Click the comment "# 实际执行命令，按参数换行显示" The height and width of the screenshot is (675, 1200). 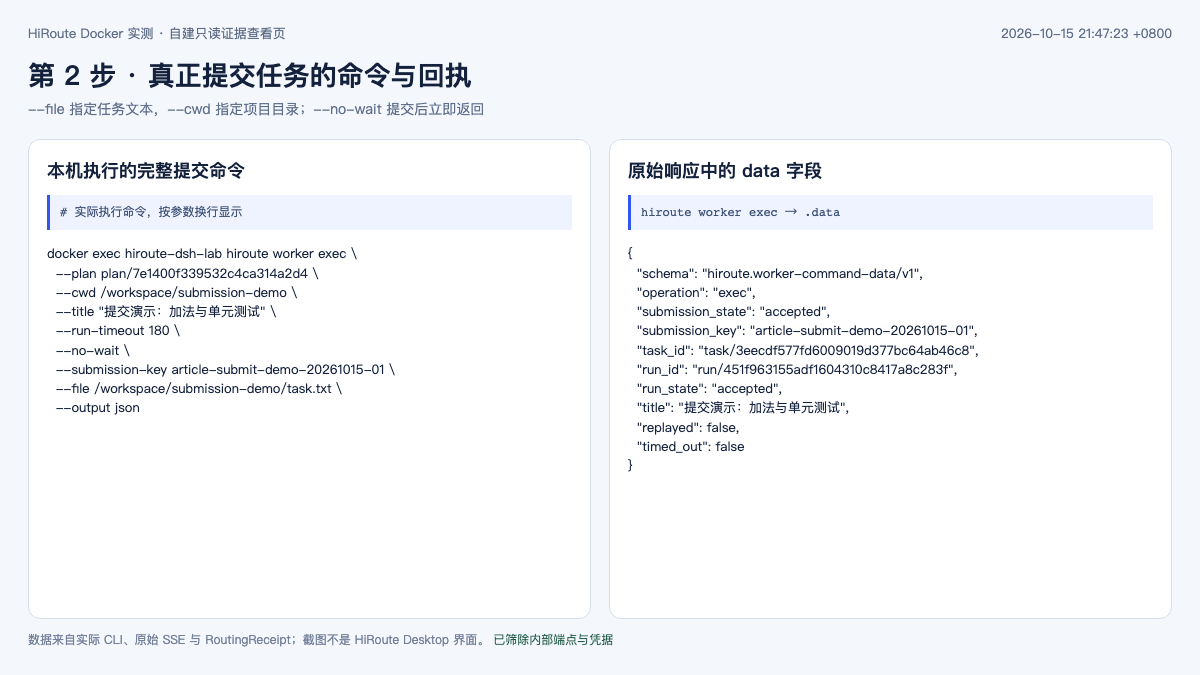151,212
